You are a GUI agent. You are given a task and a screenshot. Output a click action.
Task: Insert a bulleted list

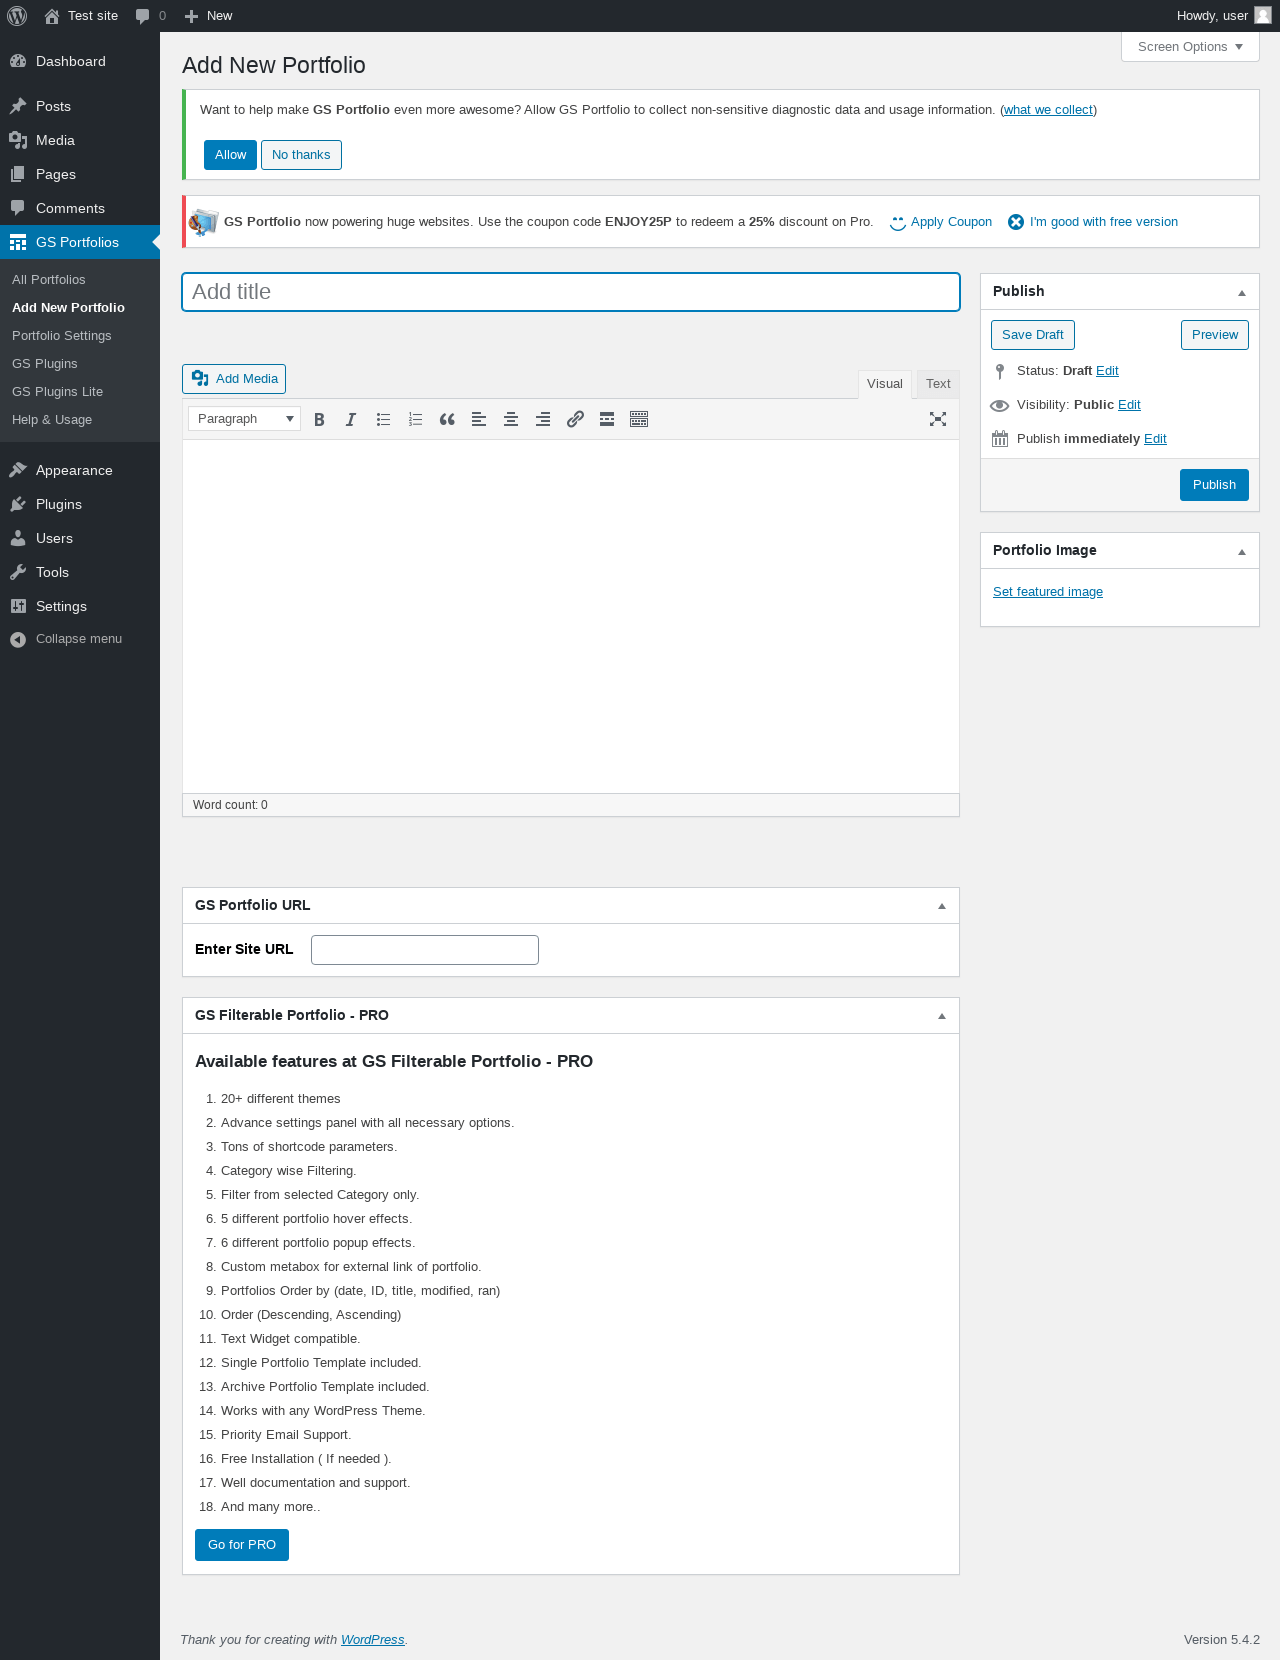click(x=383, y=420)
